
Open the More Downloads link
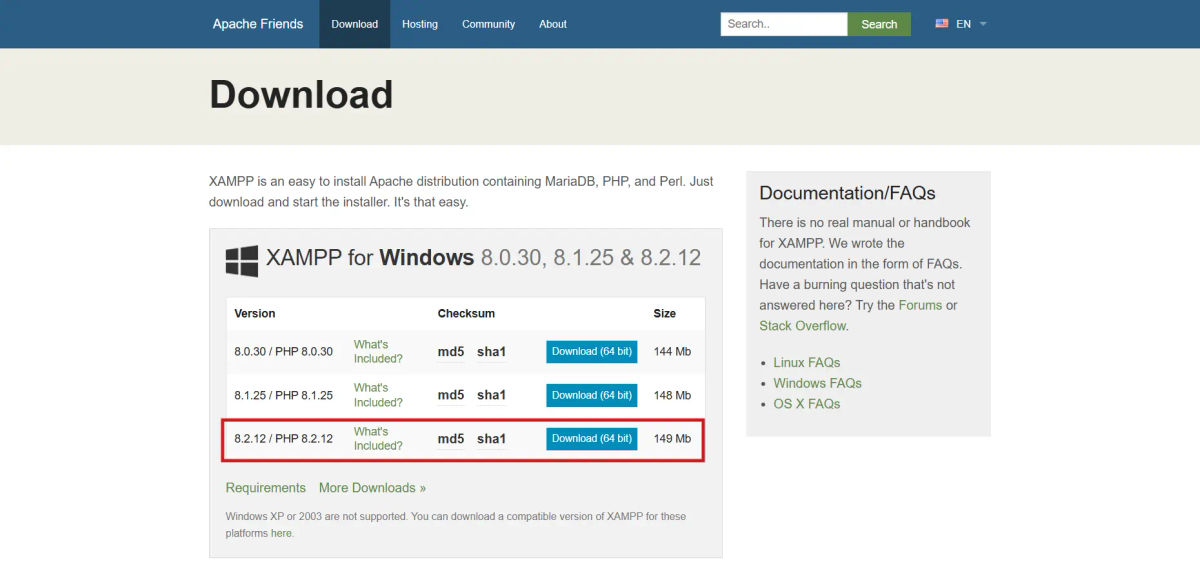point(372,488)
